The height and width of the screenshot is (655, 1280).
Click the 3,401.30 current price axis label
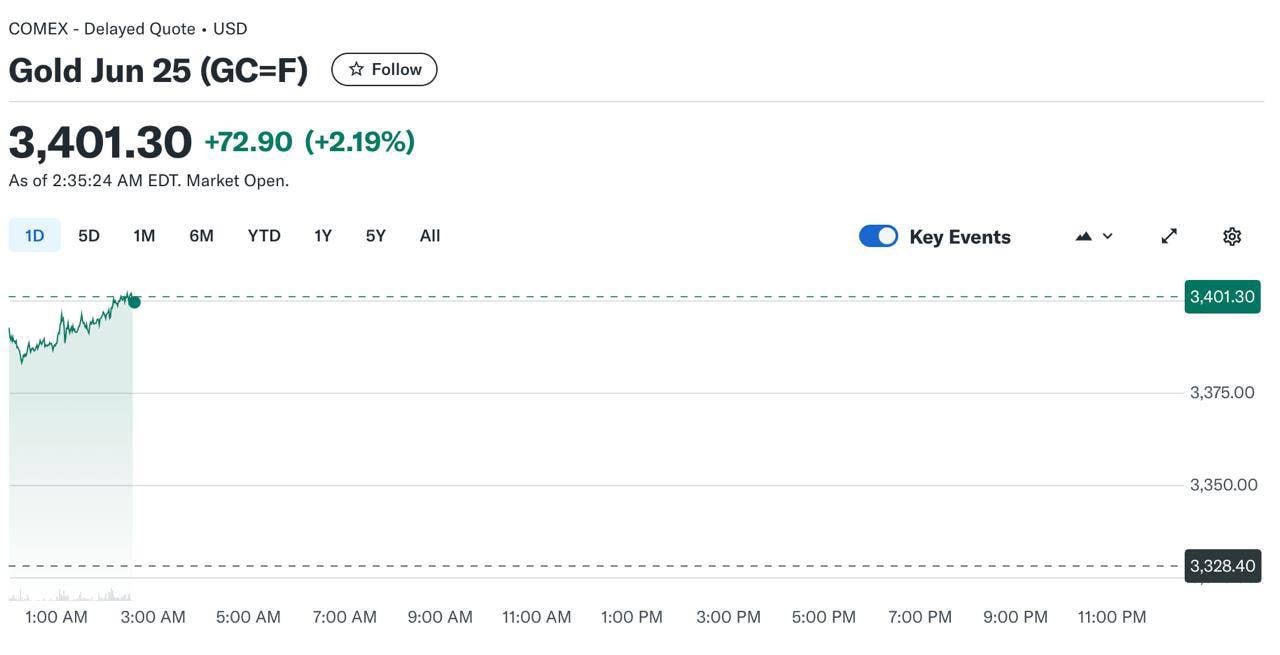click(1222, 297)
